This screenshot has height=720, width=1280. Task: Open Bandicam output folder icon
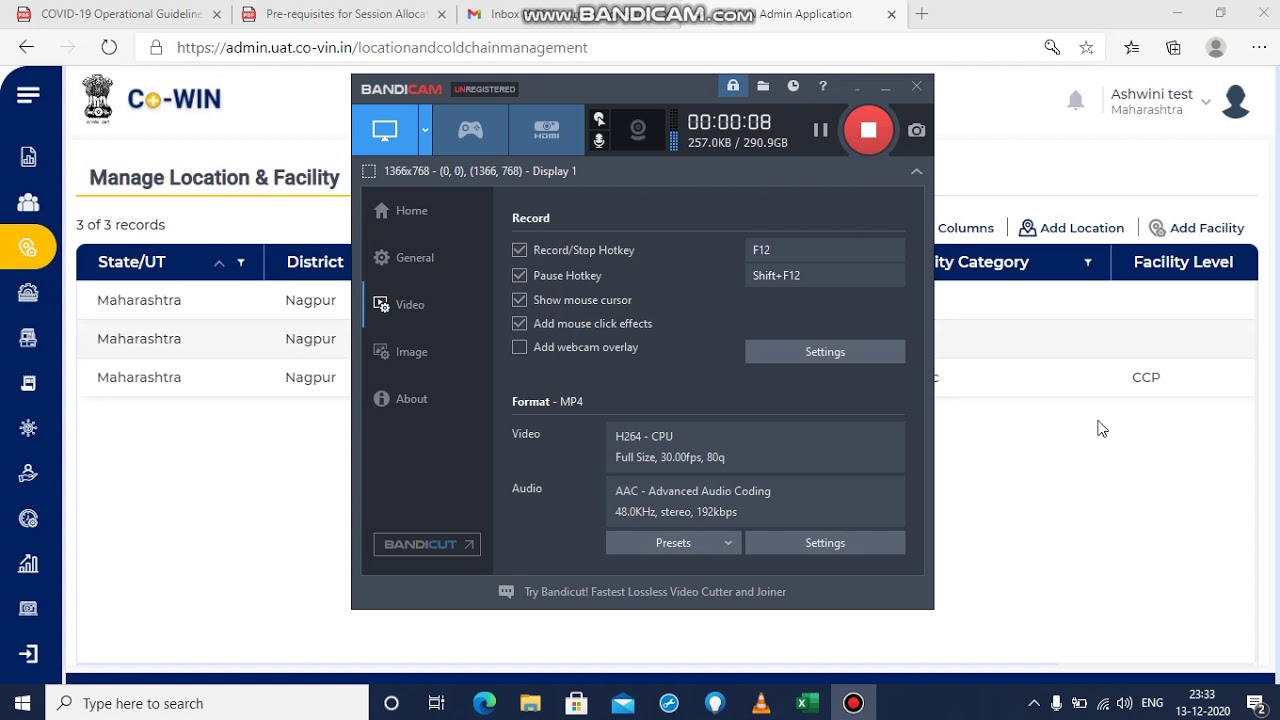pyautogui.click(x=763, y=86)
